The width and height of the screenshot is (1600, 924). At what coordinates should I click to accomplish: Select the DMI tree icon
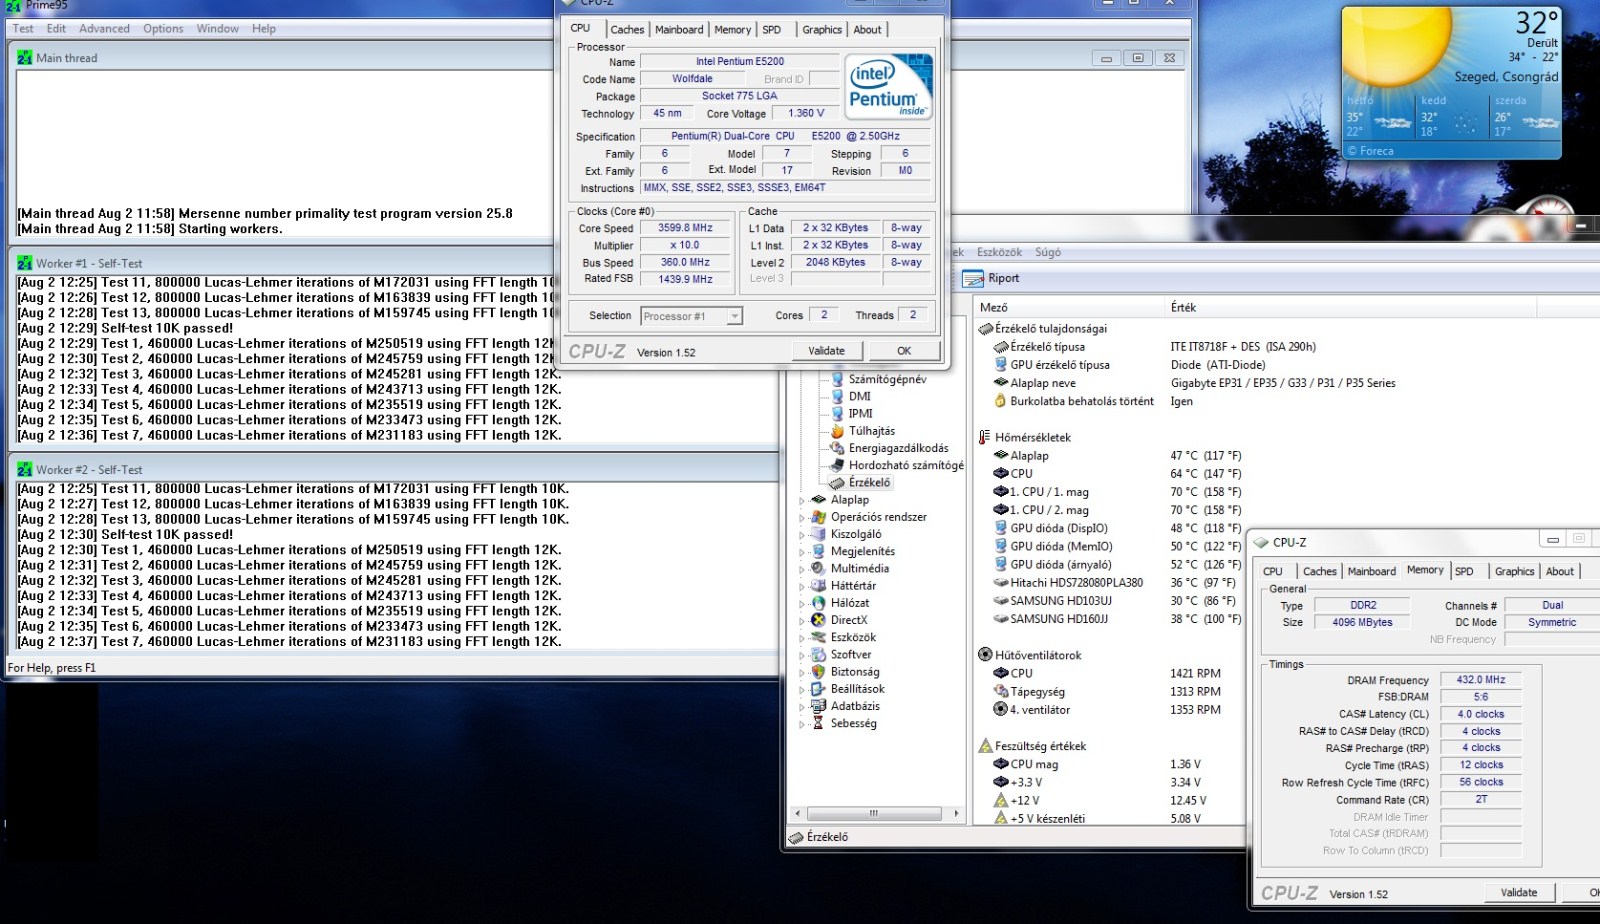point(838,396)
